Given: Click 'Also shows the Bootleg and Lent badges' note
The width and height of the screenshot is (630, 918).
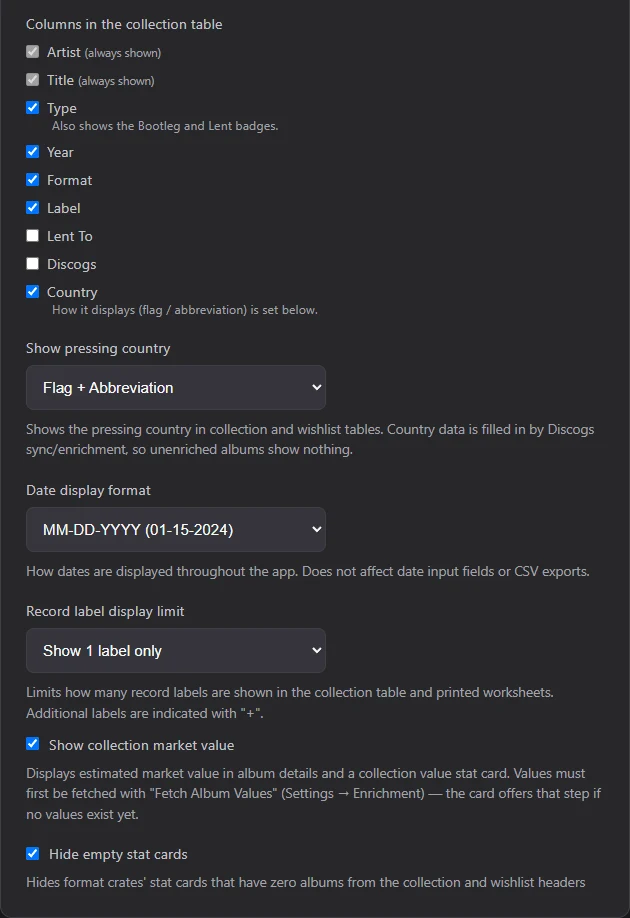Looking at the screenshot, I should pyautogui.click(x=165, y=126).
